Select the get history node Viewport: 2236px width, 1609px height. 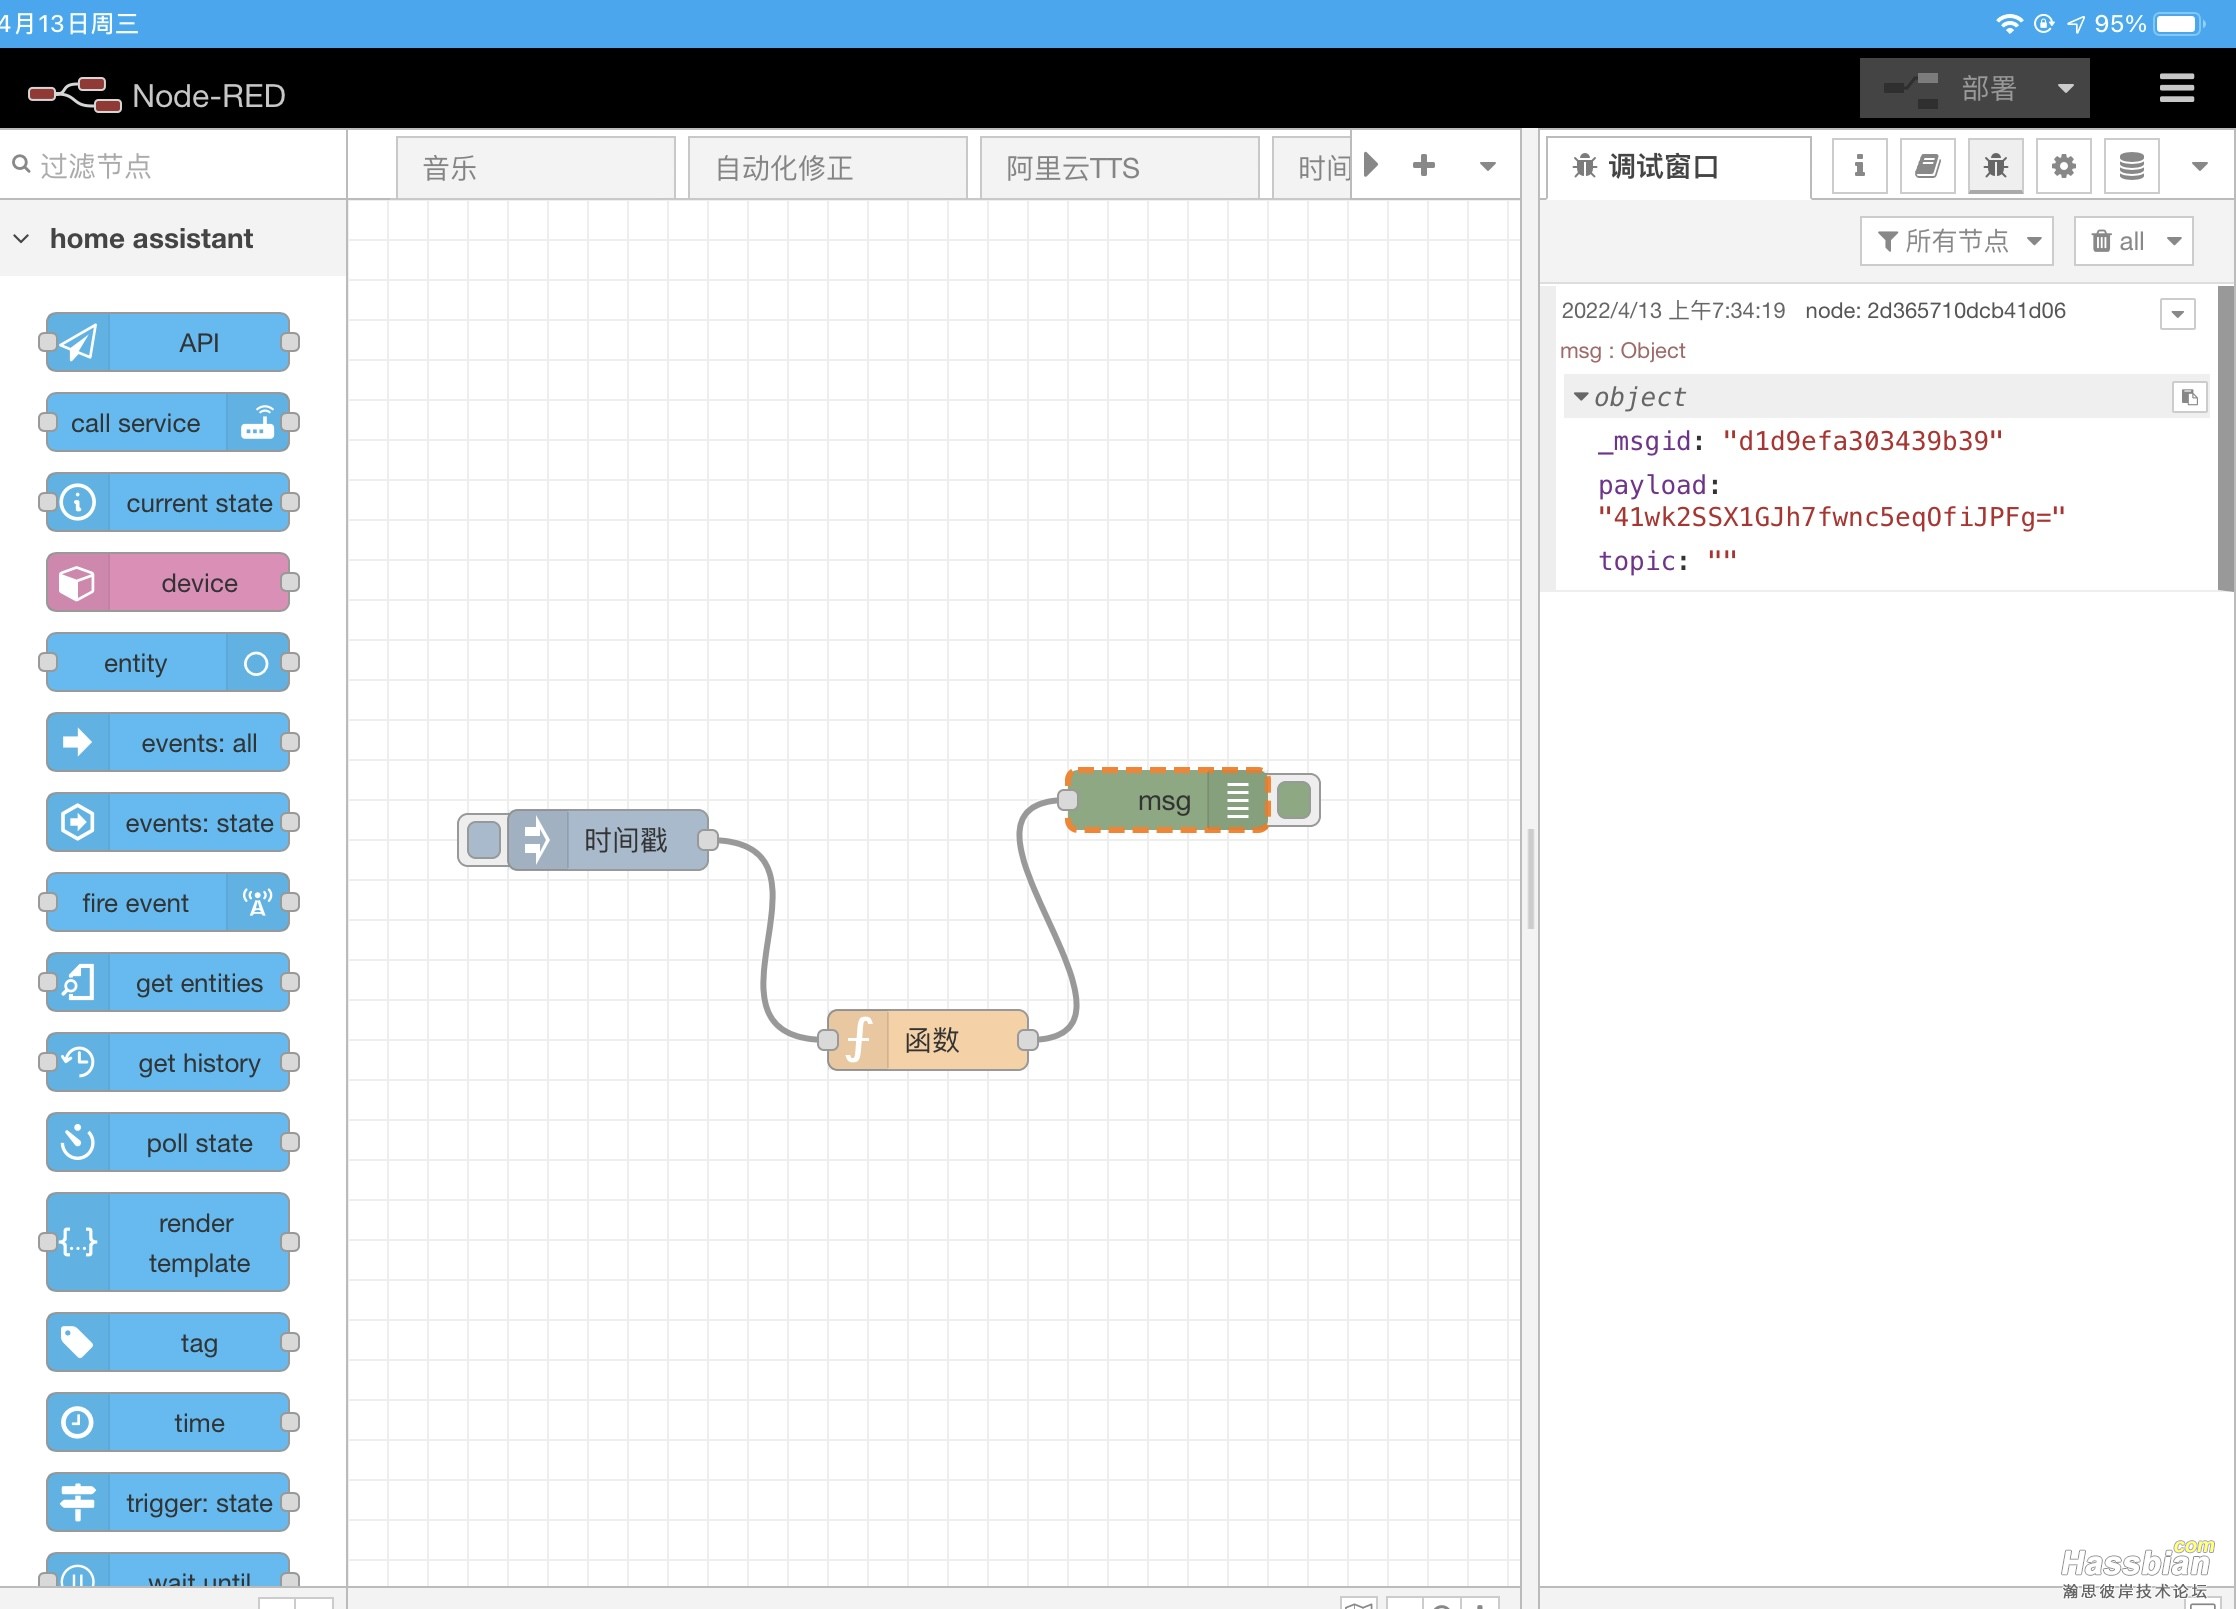[168, 1063]
